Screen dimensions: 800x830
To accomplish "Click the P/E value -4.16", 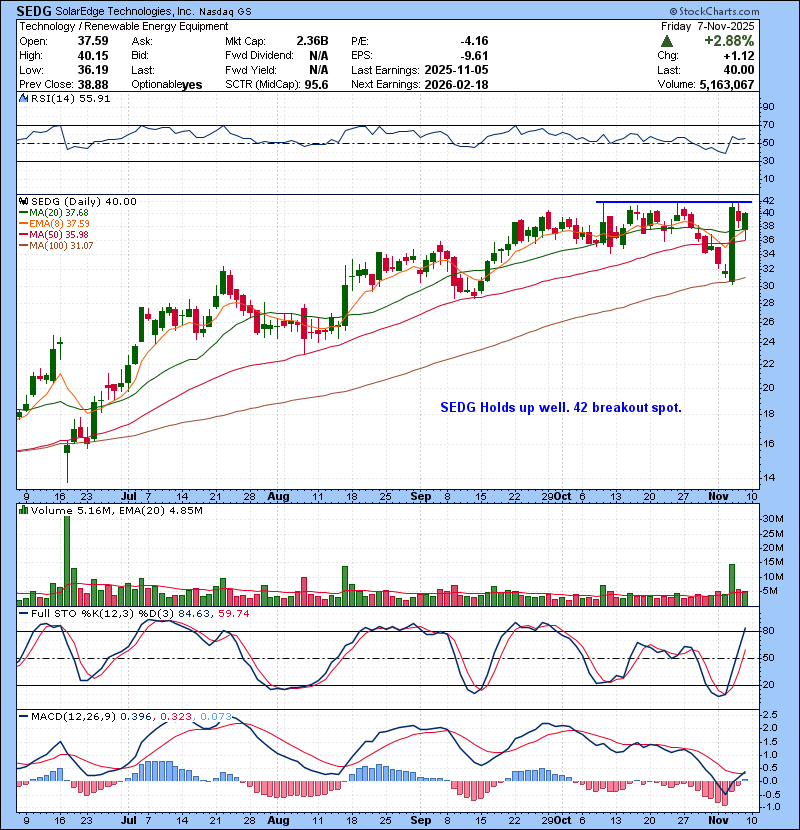I will [x=474, y=41].
